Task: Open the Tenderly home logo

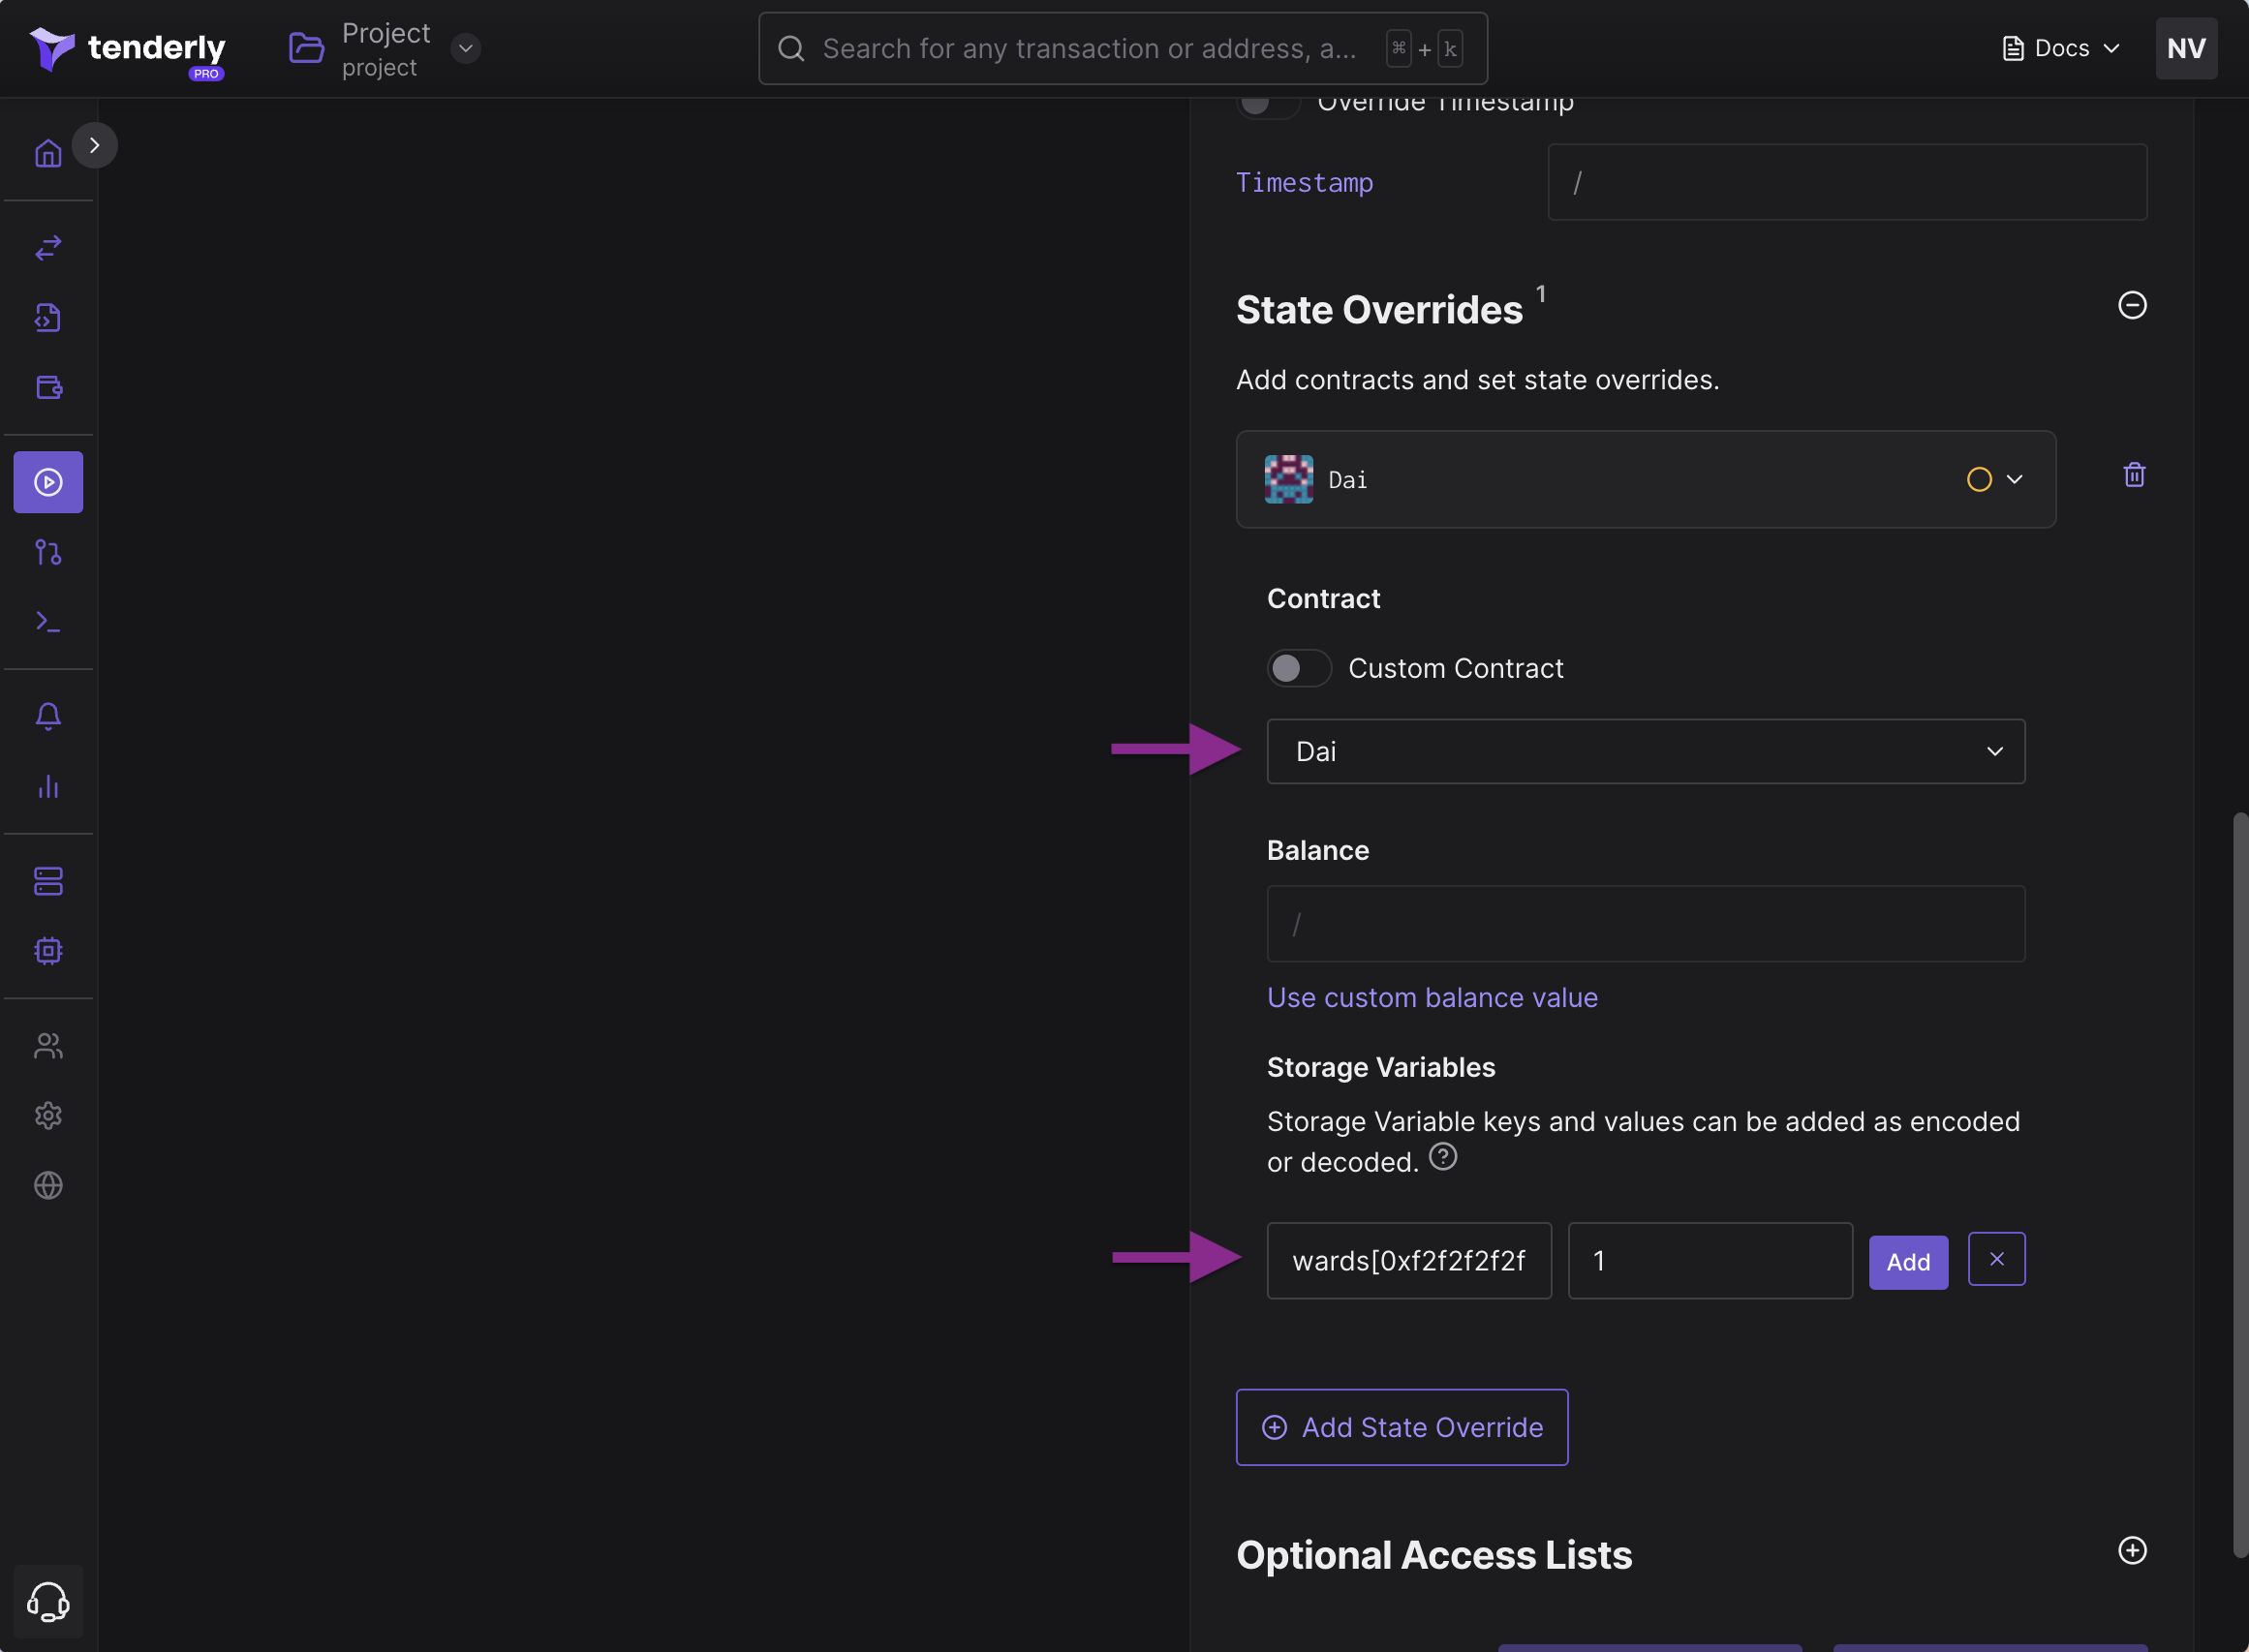Action: 127,50
